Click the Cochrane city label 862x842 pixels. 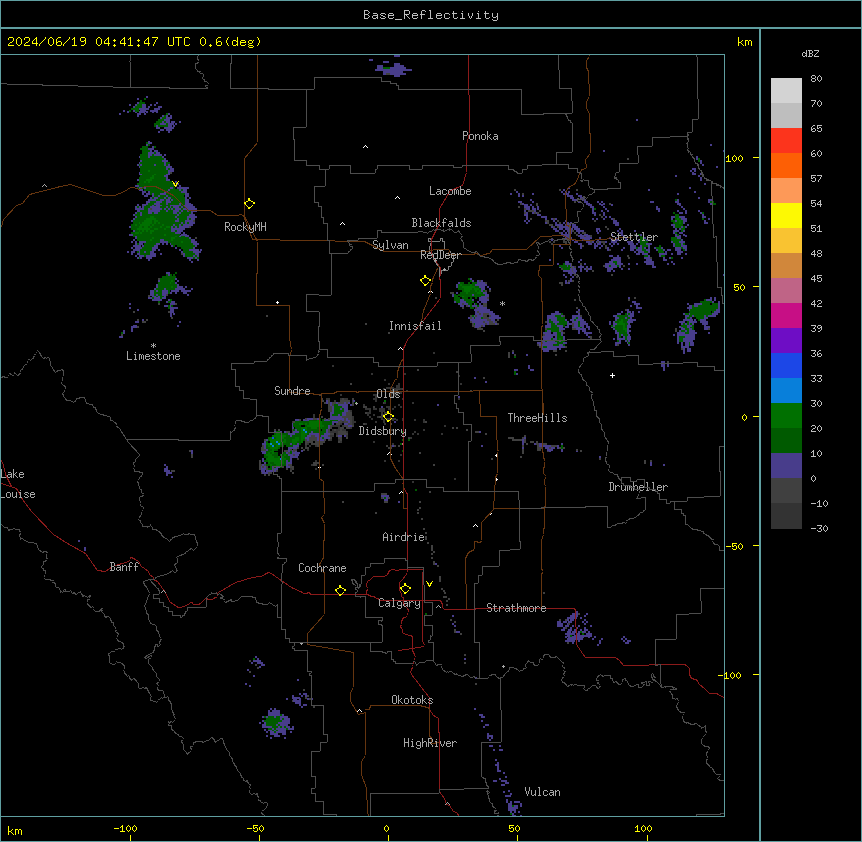point(322,568)
